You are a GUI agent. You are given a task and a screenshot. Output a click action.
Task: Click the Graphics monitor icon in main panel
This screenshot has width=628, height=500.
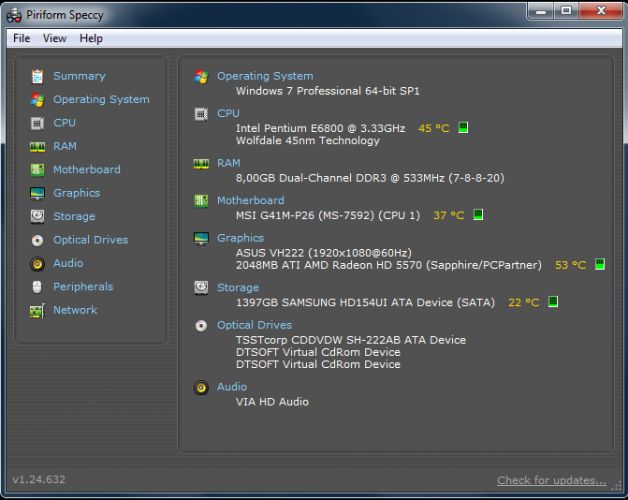pos(201,238)
